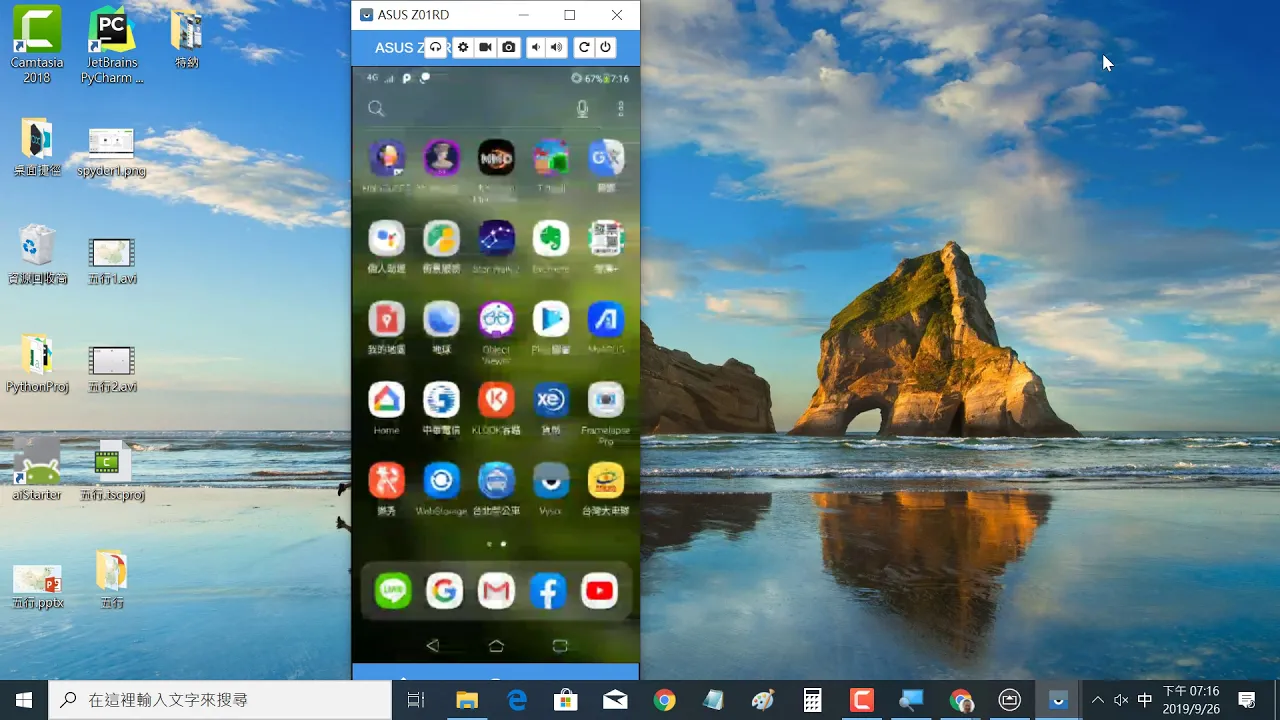Tap the phone search magnifier icon
Viewport: 1280px width, 720px height.
(376, 109)
